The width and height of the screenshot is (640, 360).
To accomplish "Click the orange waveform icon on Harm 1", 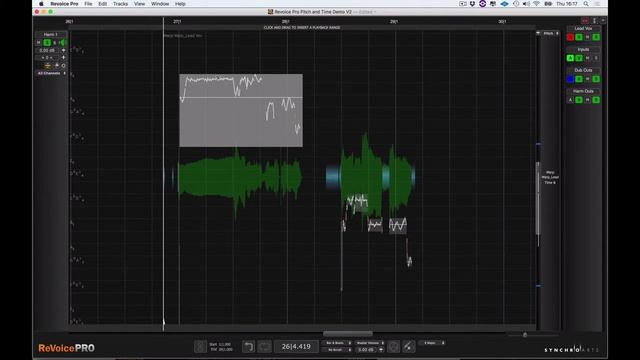I will 47,65.
